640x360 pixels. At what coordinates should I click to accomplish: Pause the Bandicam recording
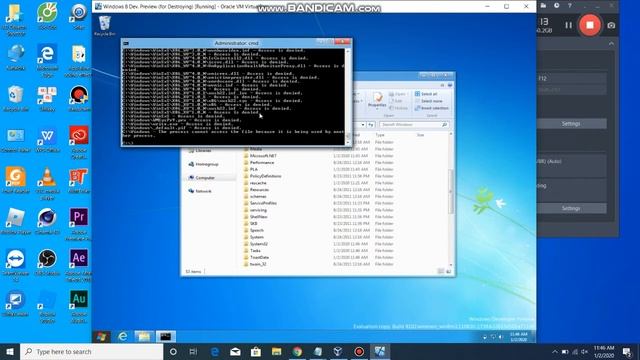coord(569,25)
